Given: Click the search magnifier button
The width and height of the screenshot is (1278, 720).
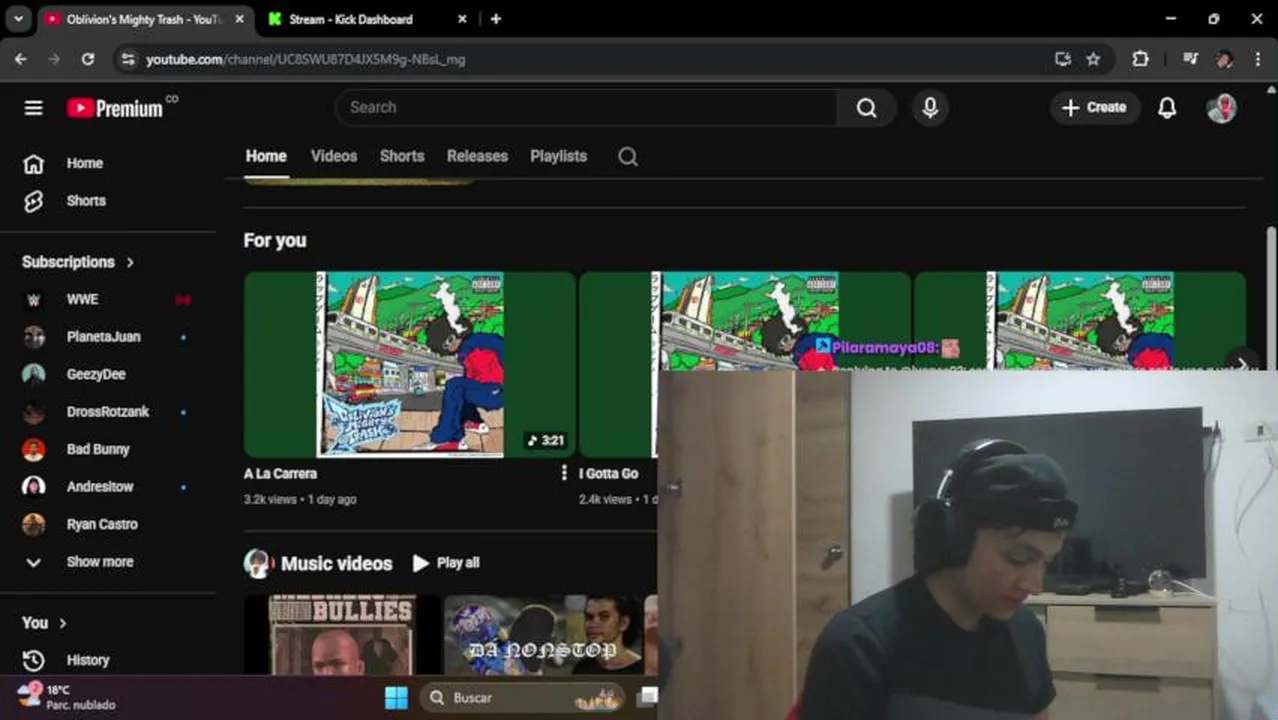Looking at the screenshot, I should tap(866, 108).
